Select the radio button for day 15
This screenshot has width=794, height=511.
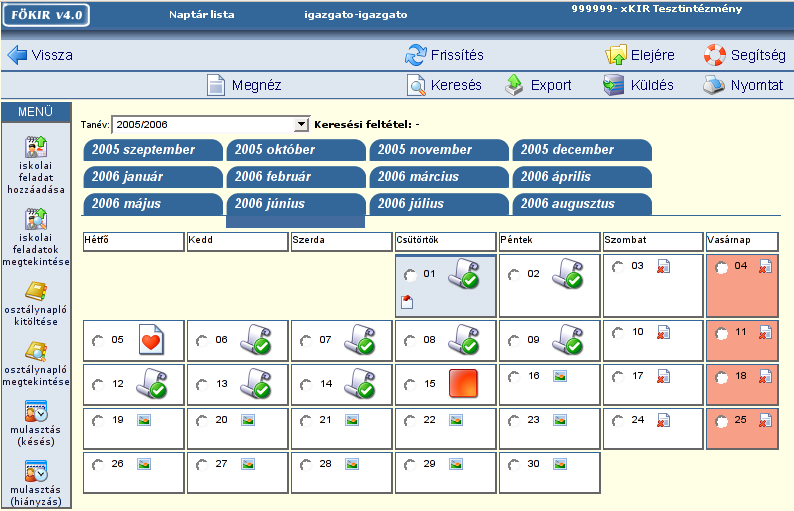tap(410, 384)
